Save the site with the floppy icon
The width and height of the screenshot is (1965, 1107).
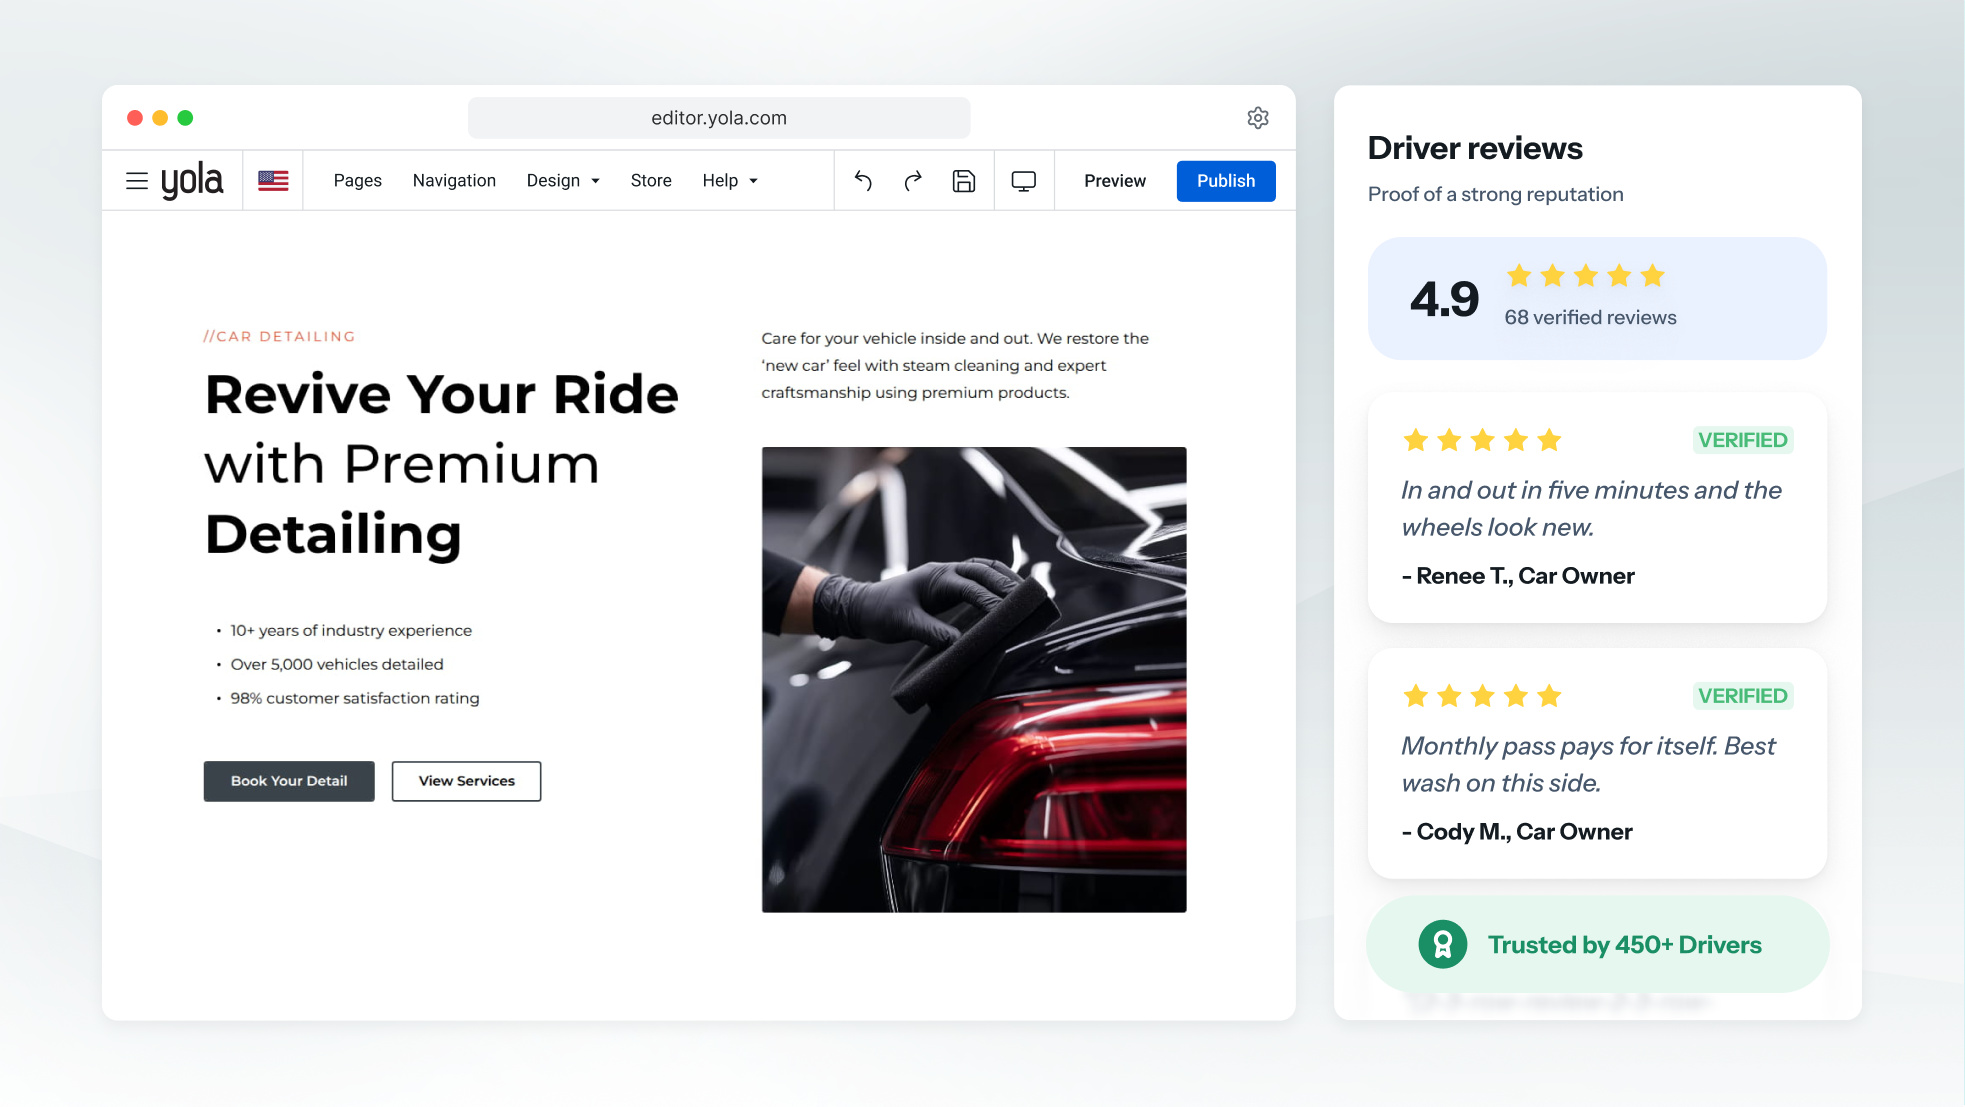click(964, 181)
